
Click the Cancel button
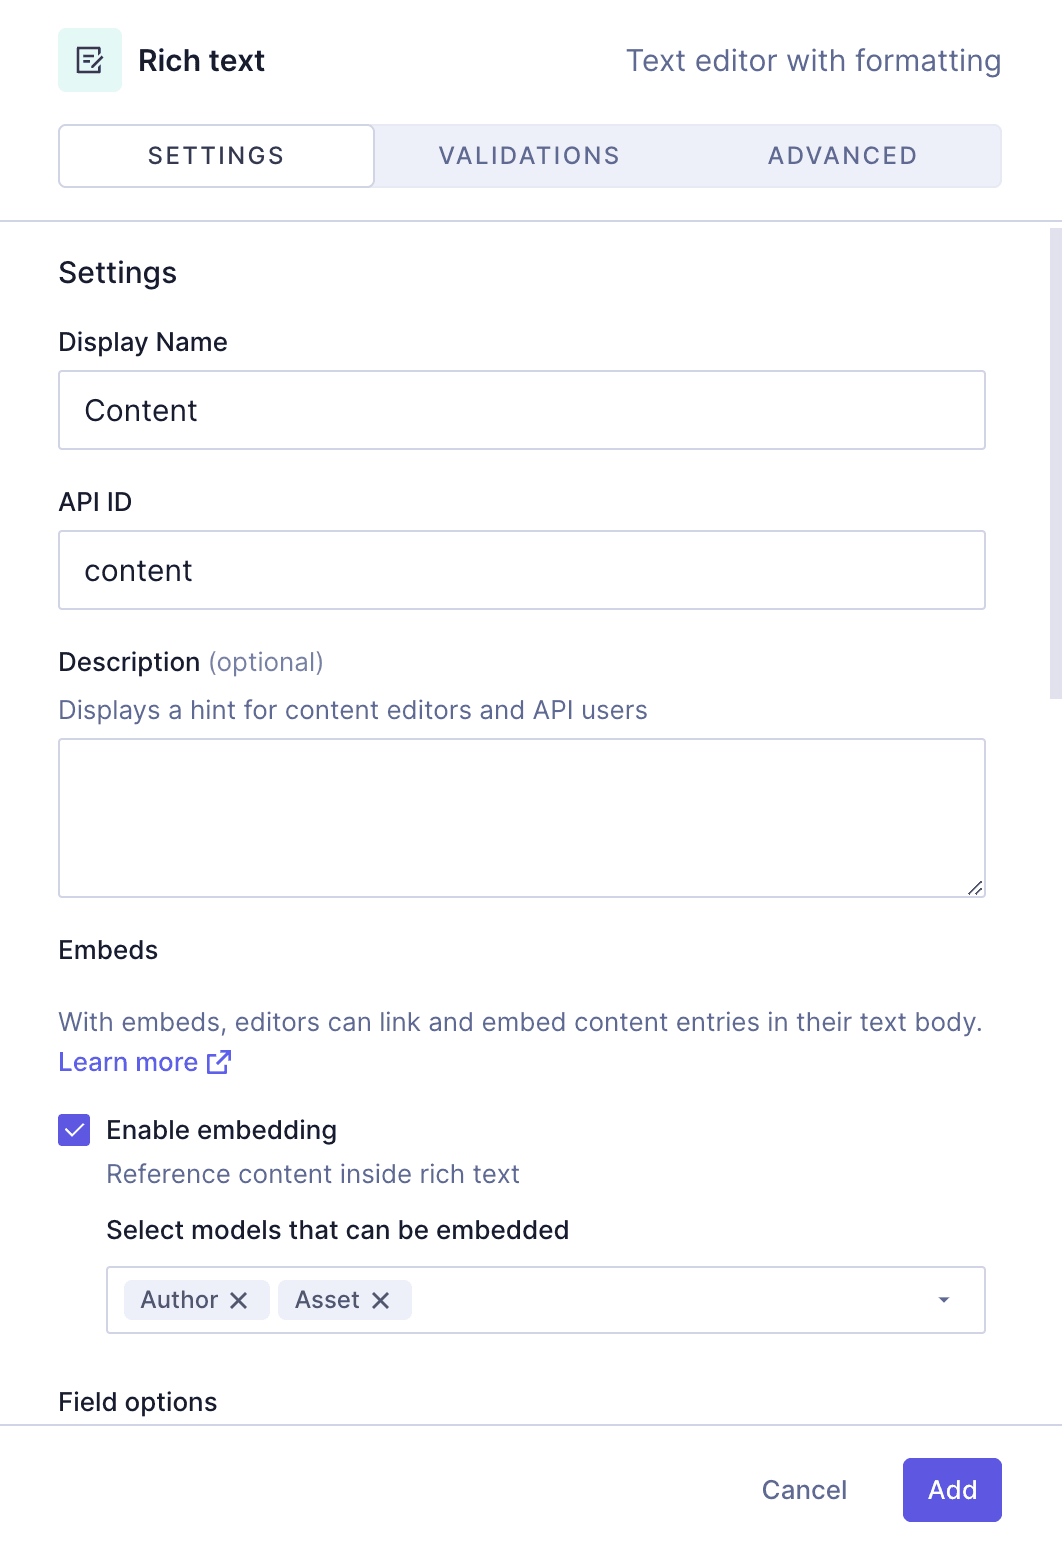pyautogui.click(x=803, y=1490)
